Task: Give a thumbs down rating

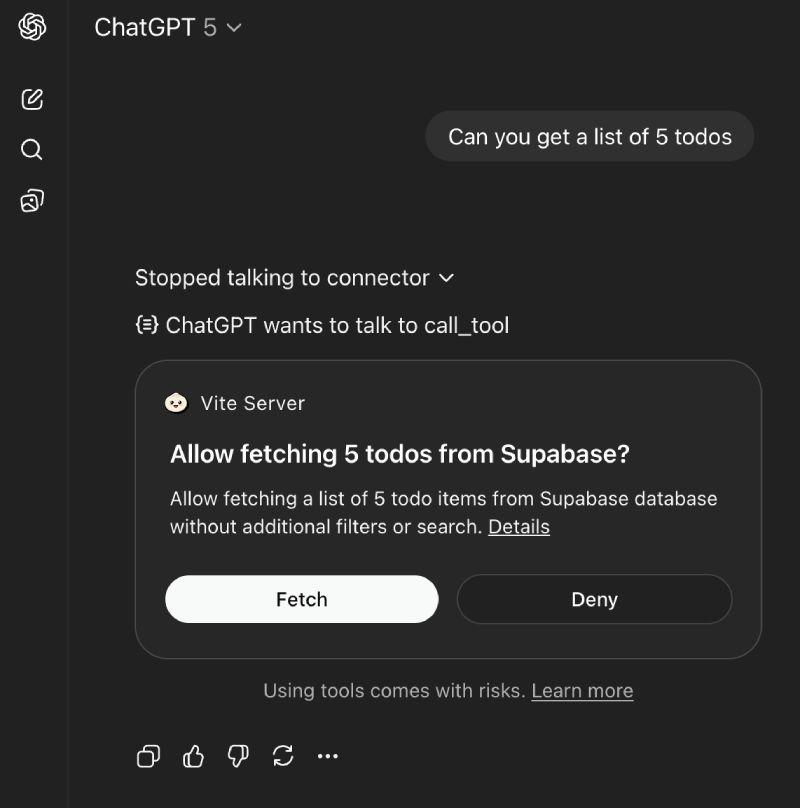Action: coord(237,757)
